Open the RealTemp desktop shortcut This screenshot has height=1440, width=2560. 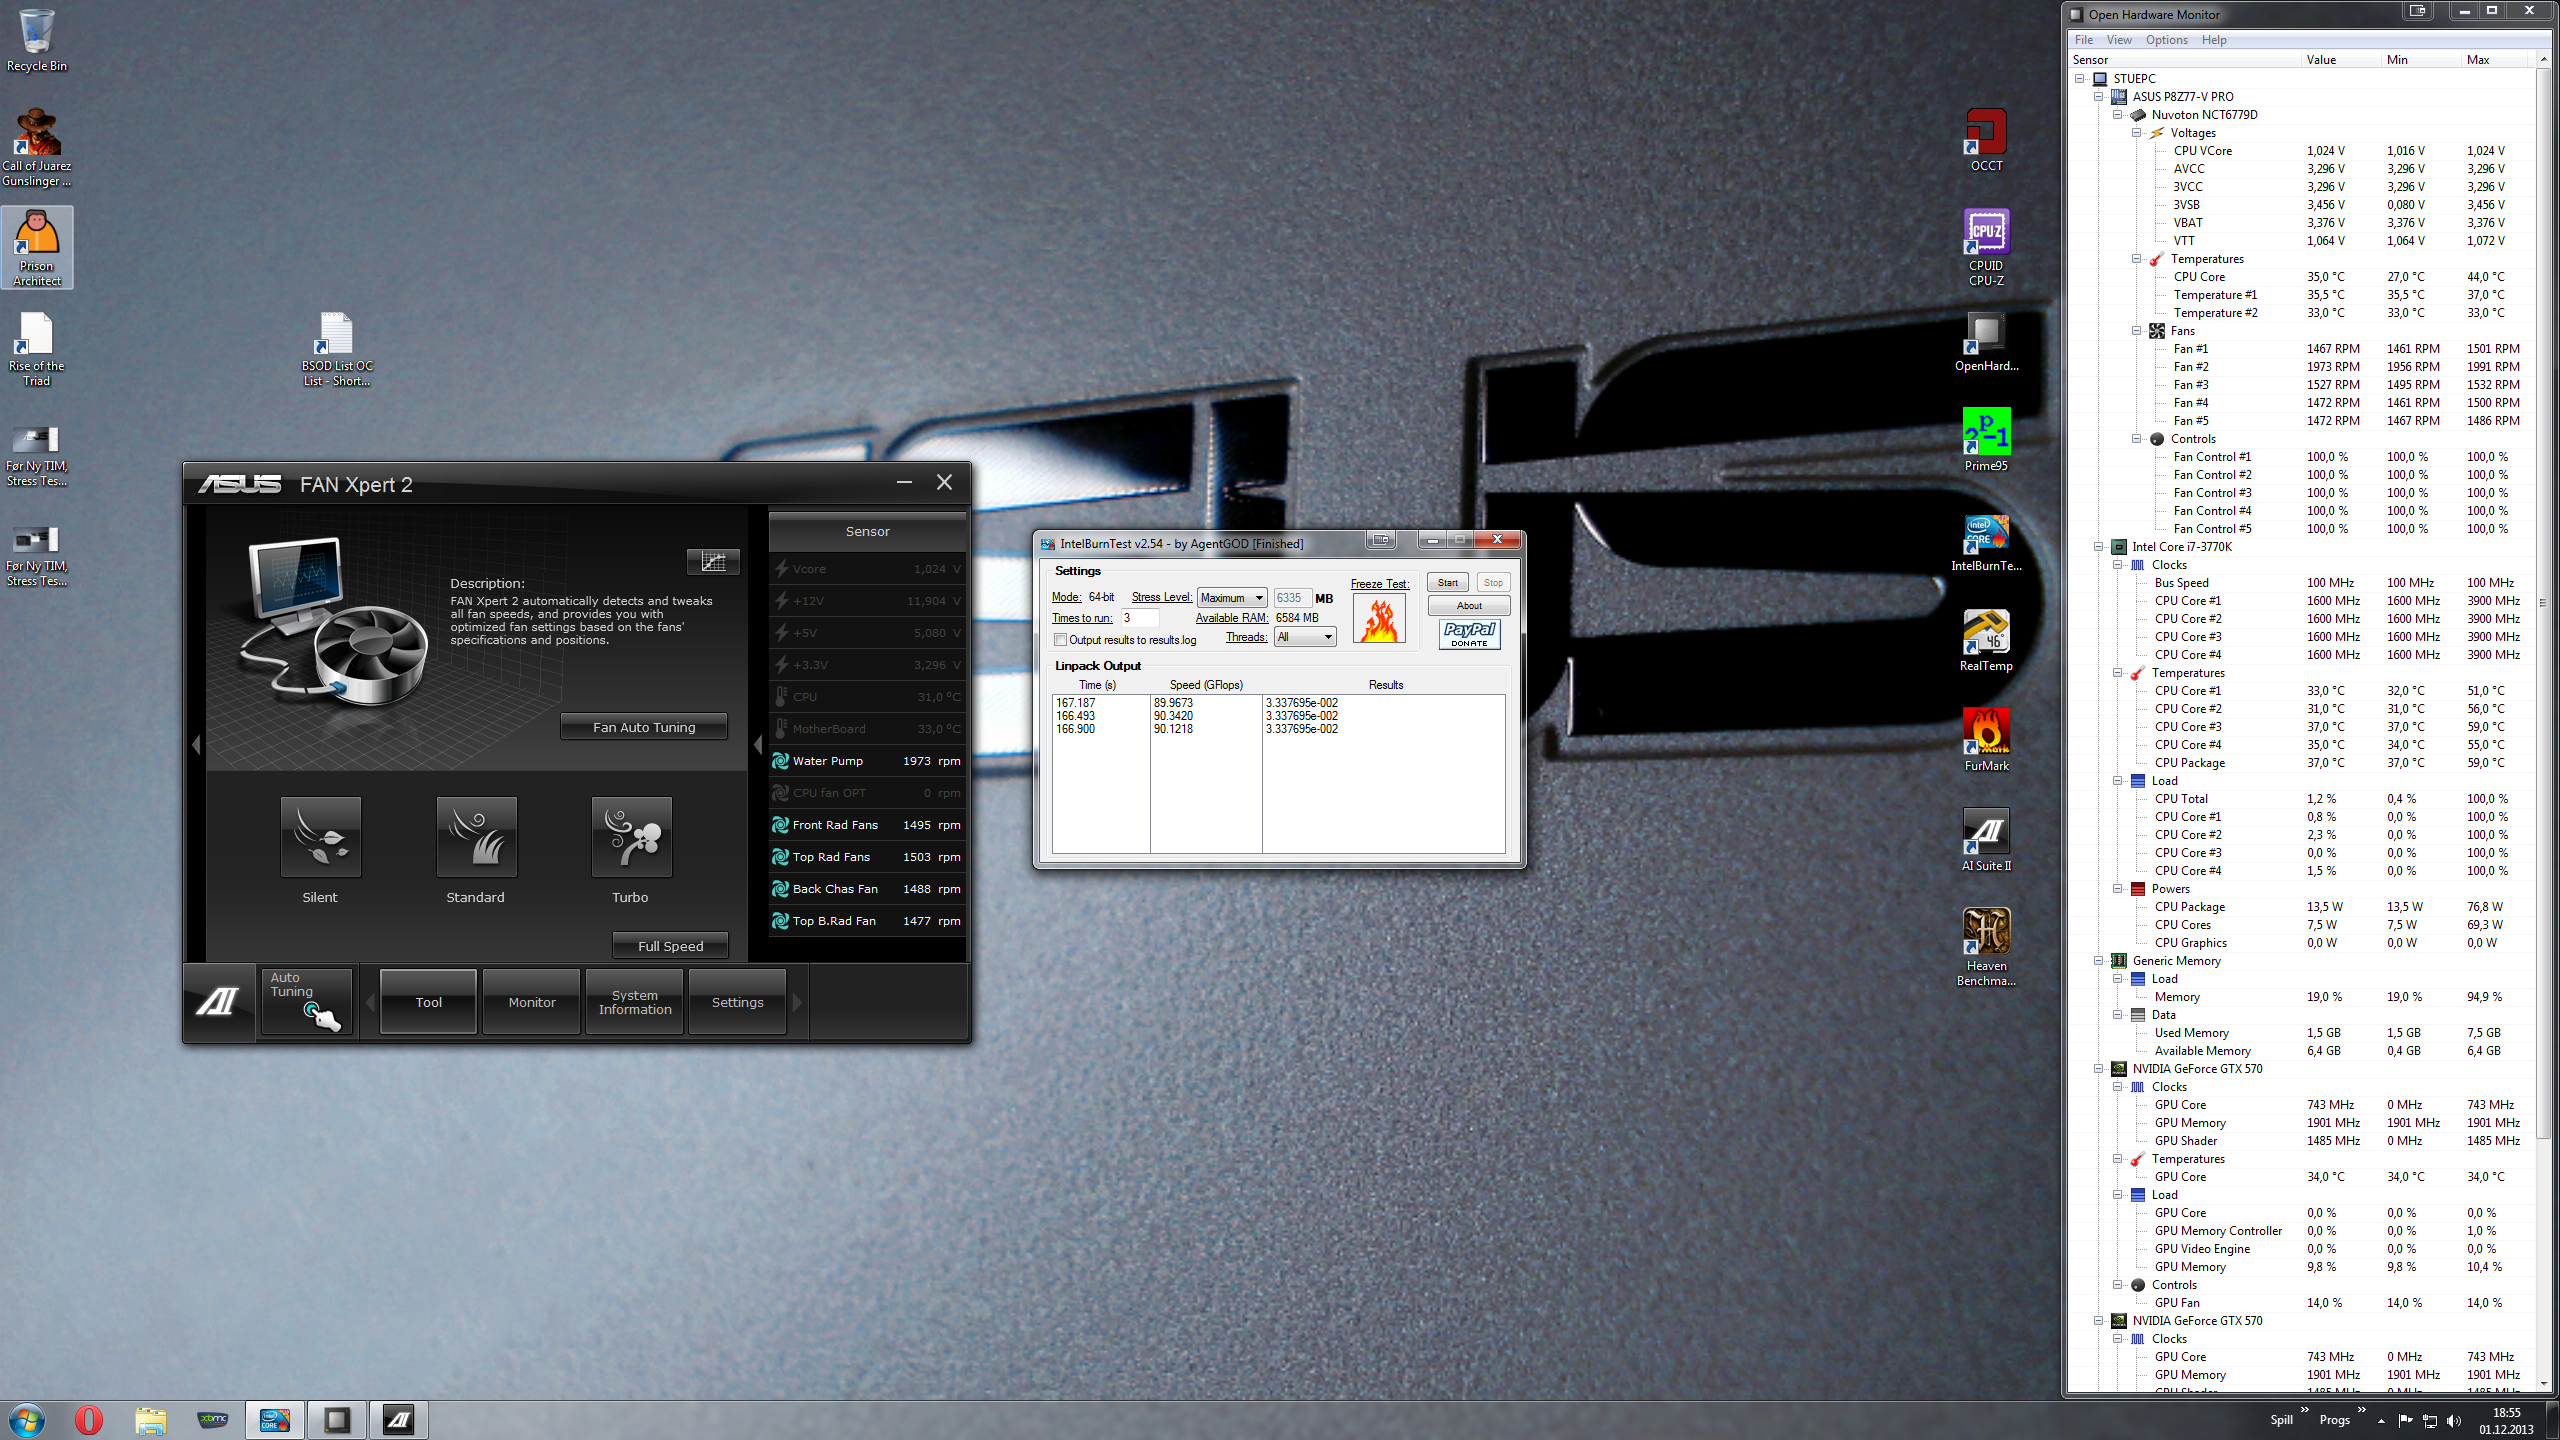1986,641
